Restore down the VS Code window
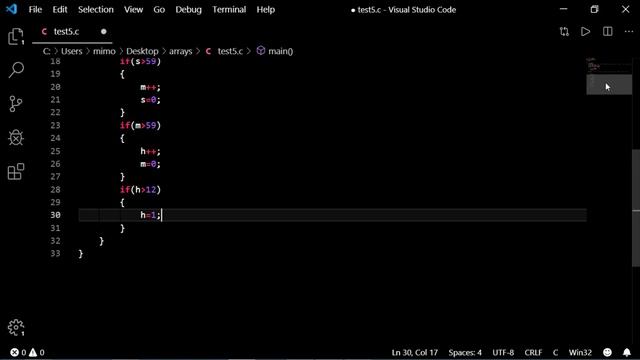The width and height of the screenshot is (640, 360). point(594,9)
